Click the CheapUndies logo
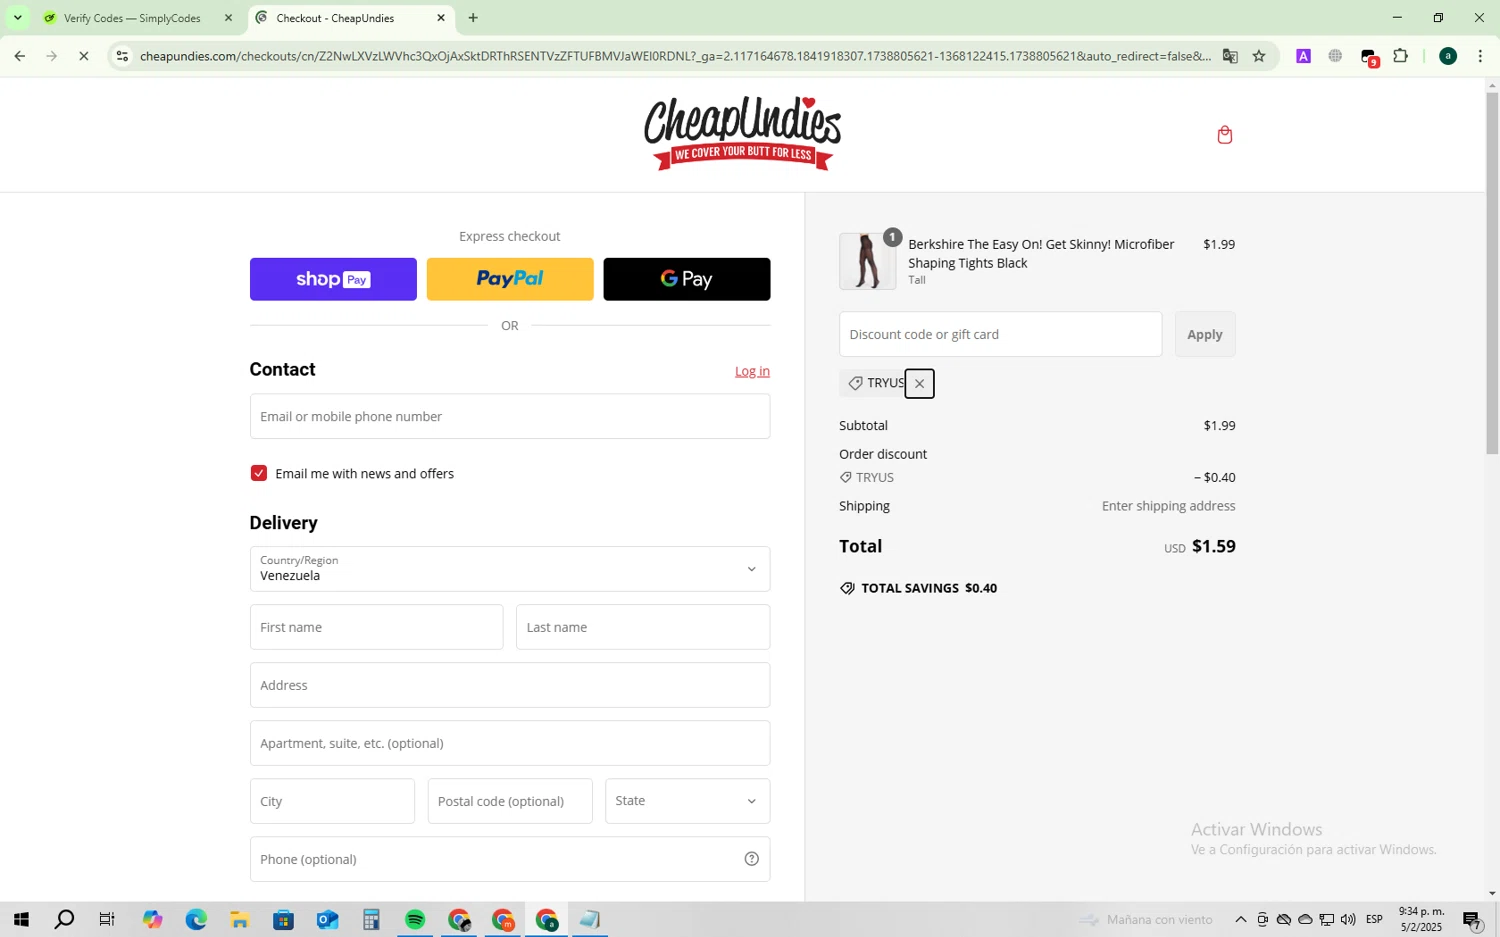1500x937 pixels. [742, 134]
